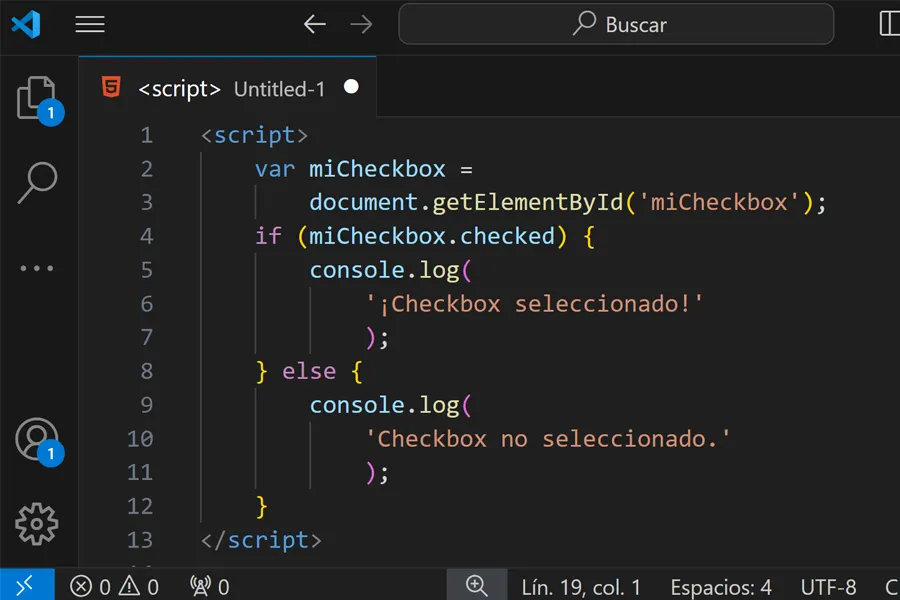Click 'document' on line 3

364,202
